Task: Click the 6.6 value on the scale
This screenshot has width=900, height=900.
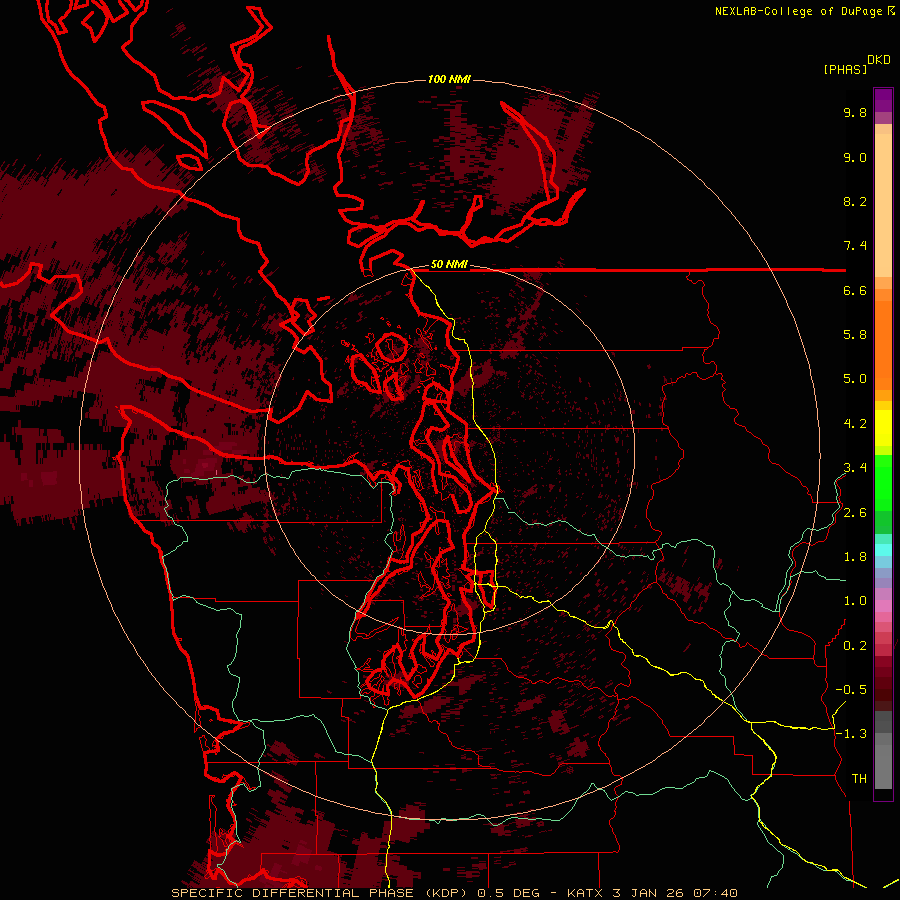Action: coord(855,290)
